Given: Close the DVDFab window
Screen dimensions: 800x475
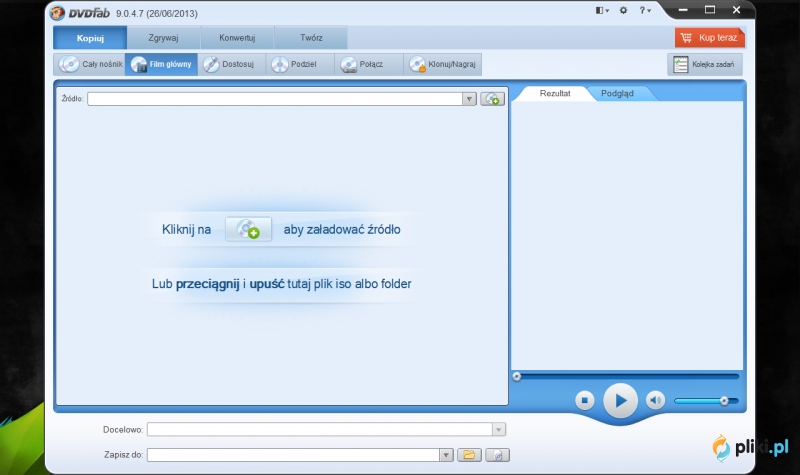Looking at the screenshot, I should (736, 10).
